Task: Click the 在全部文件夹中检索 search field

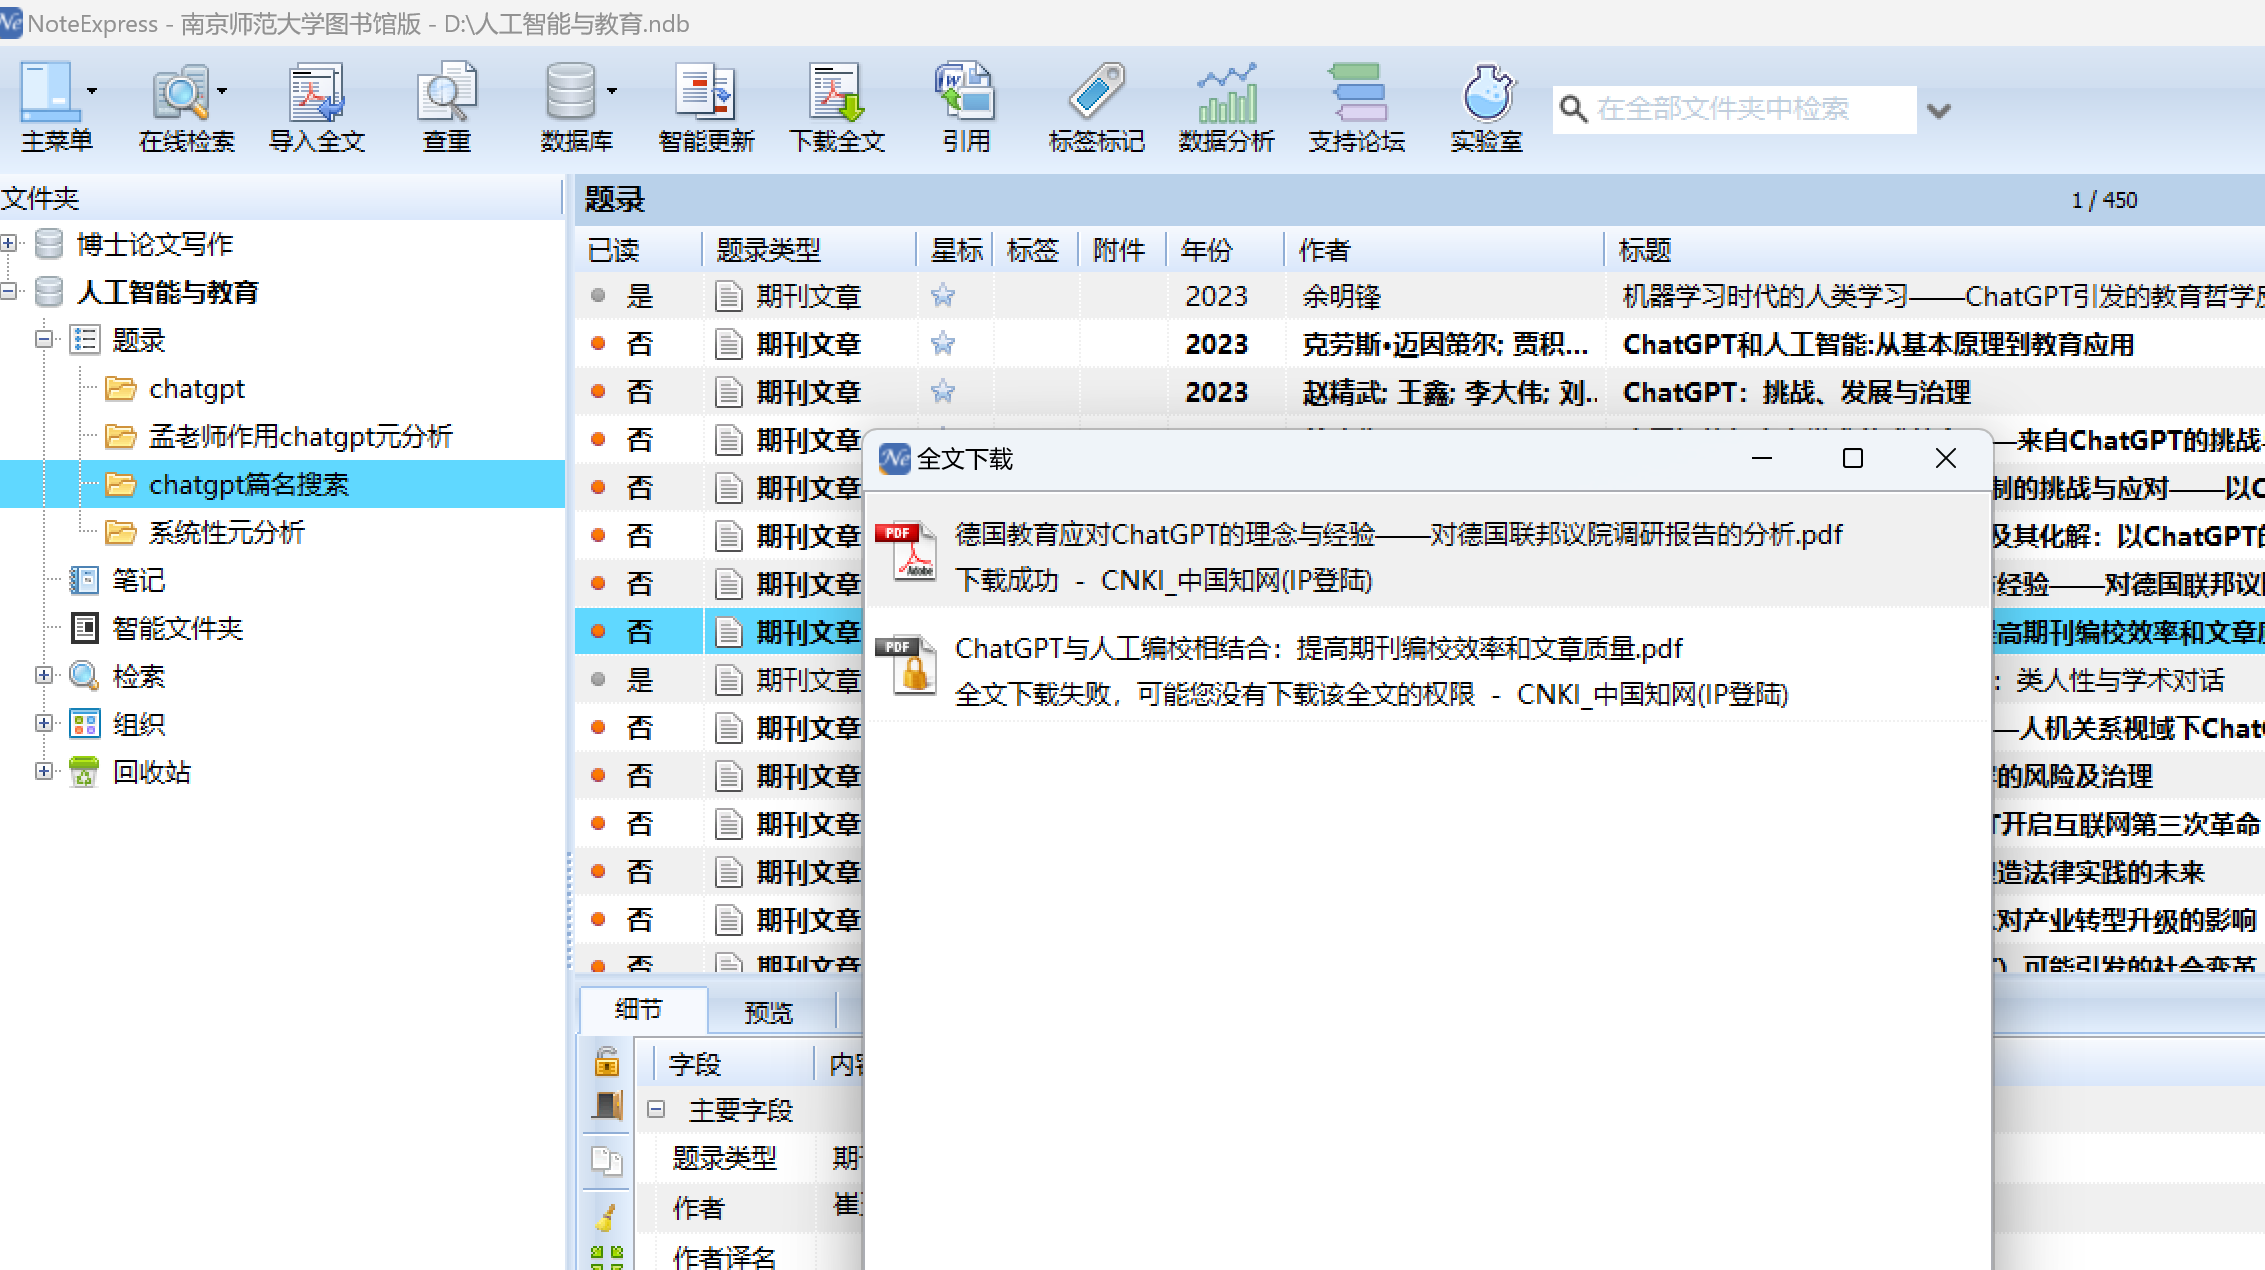Action: coord(1752,109)
